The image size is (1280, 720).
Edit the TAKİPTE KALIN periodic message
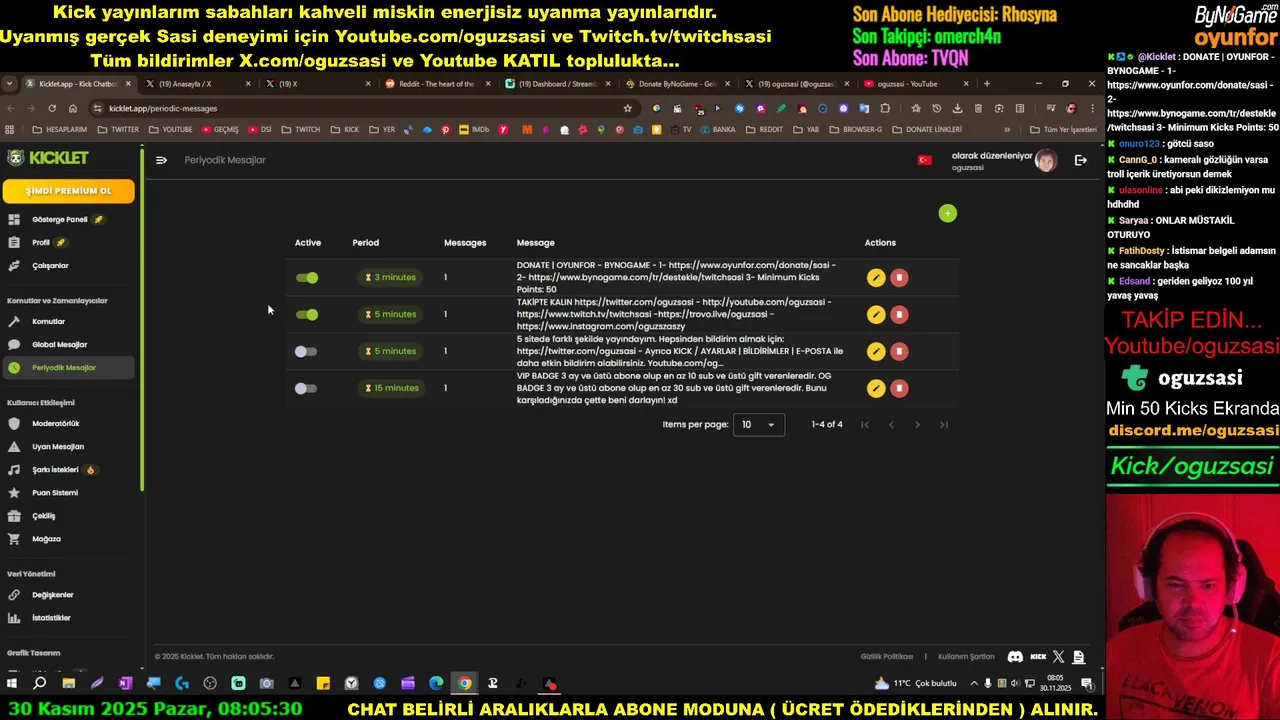(876, 315)
